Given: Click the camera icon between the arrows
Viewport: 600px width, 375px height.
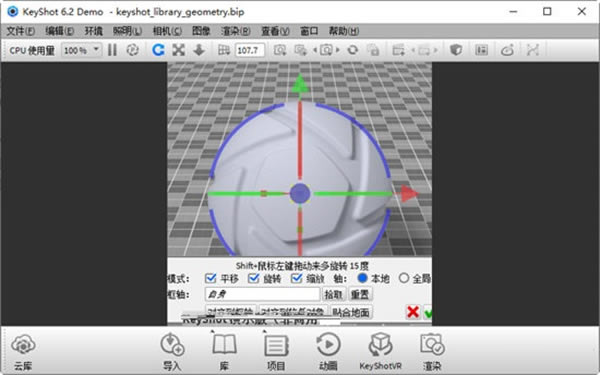Looking at the screenshot, I should pyautogui.click(x=326, y=50).
